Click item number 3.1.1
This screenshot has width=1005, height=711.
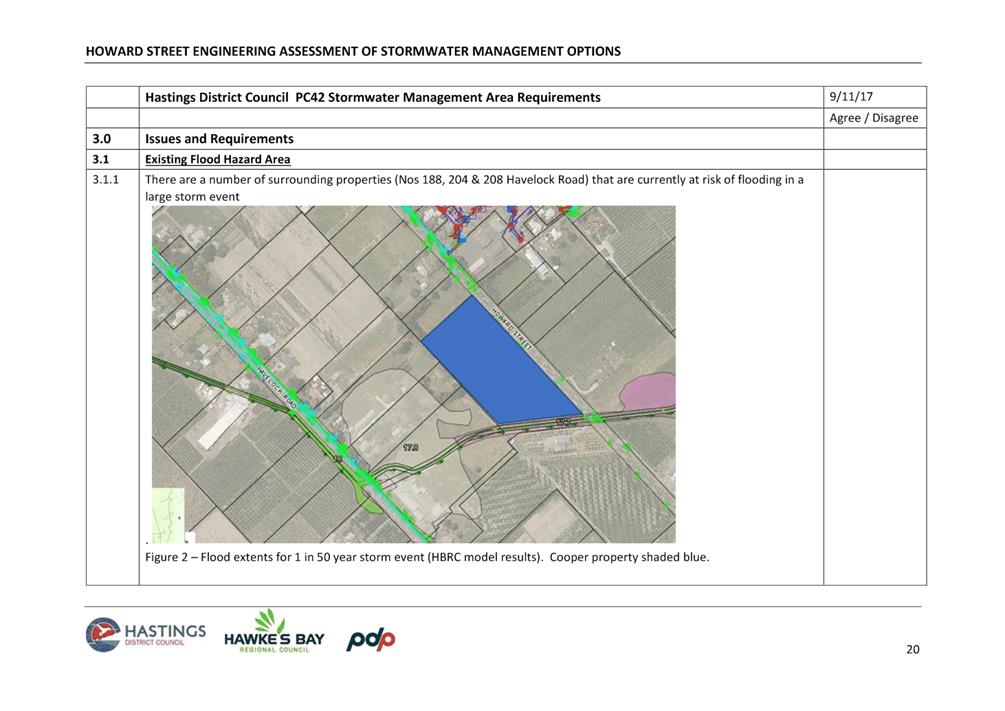[x=105, y=180]
